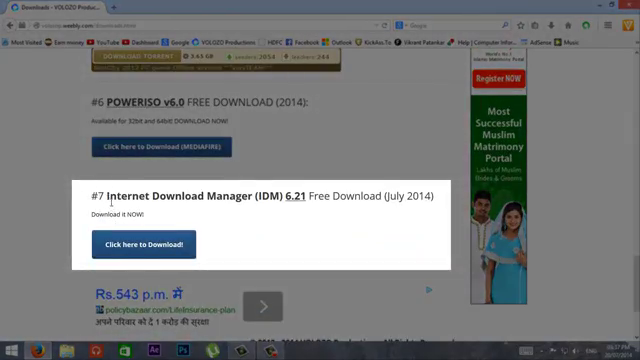
Task: Go to the Firefox Home page icon
Action: click(x=568, y=25)
